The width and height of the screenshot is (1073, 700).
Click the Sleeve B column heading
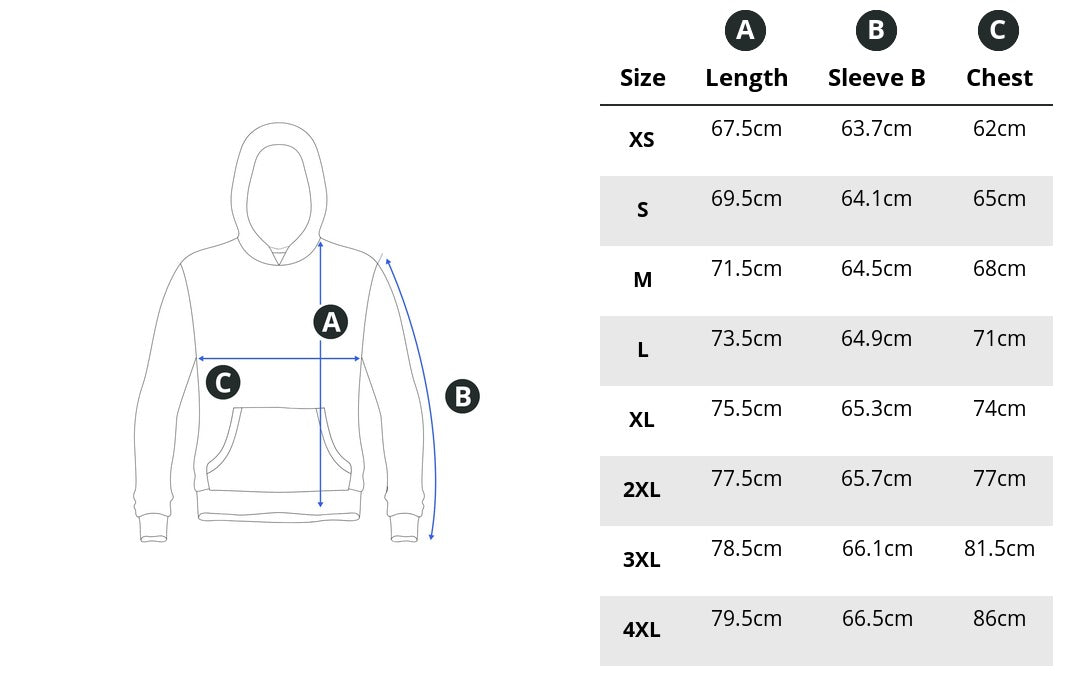(x=876, y=78)
